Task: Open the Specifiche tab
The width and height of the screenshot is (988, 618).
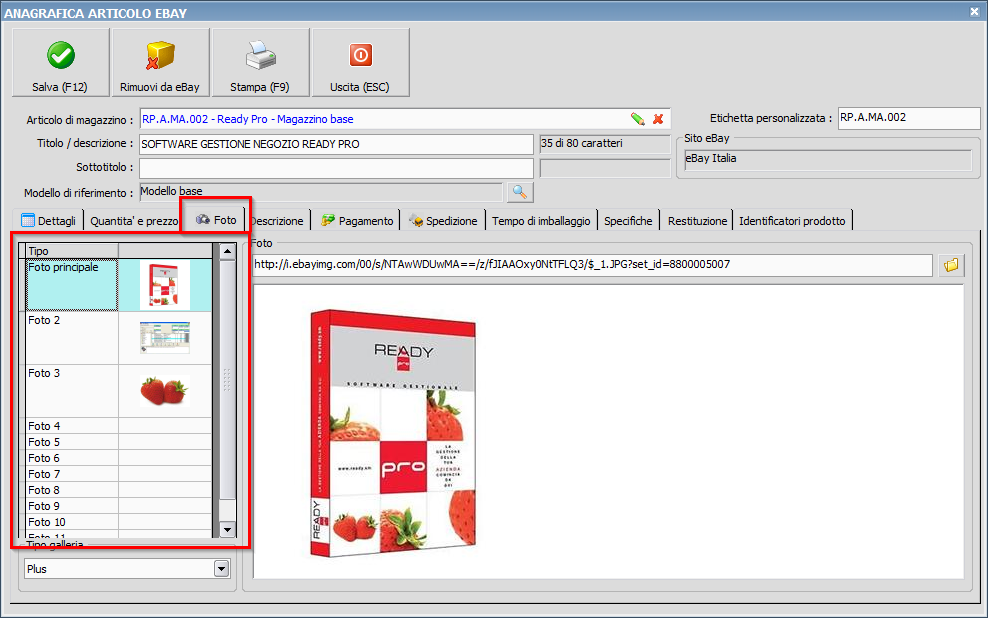Action: pos(628,221)
